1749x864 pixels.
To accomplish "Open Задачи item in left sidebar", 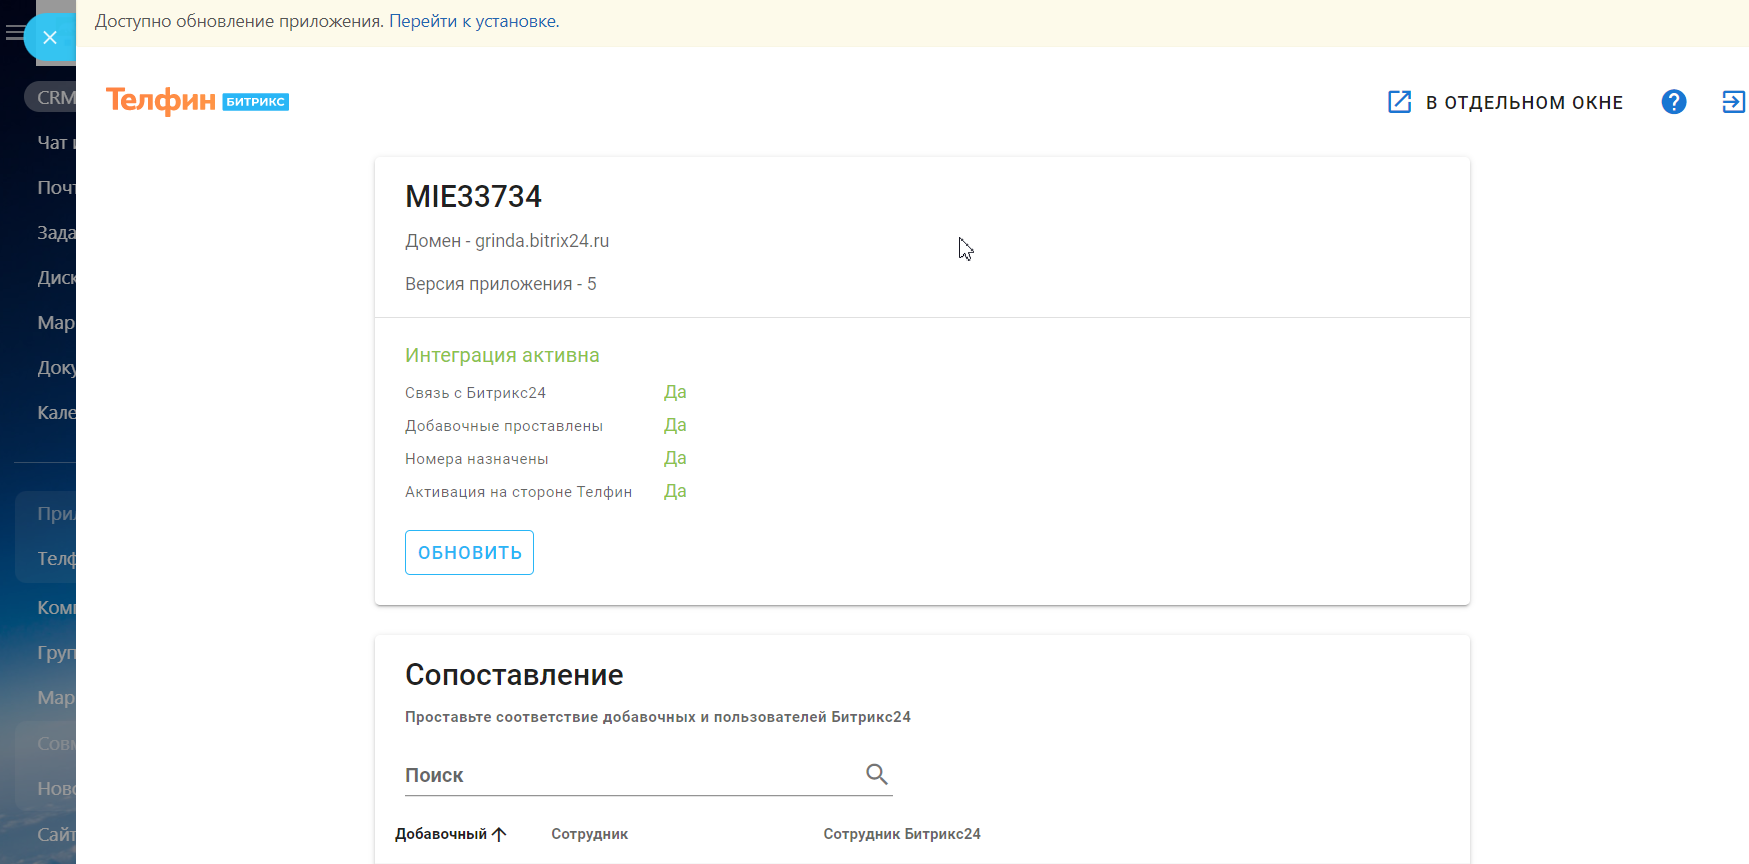I will (x=55, y=233).
